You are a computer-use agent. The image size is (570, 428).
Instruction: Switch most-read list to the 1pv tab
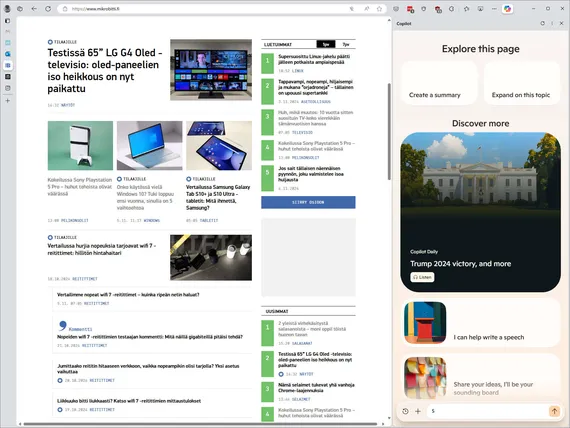pyautogui.click(x=326, y=44)
